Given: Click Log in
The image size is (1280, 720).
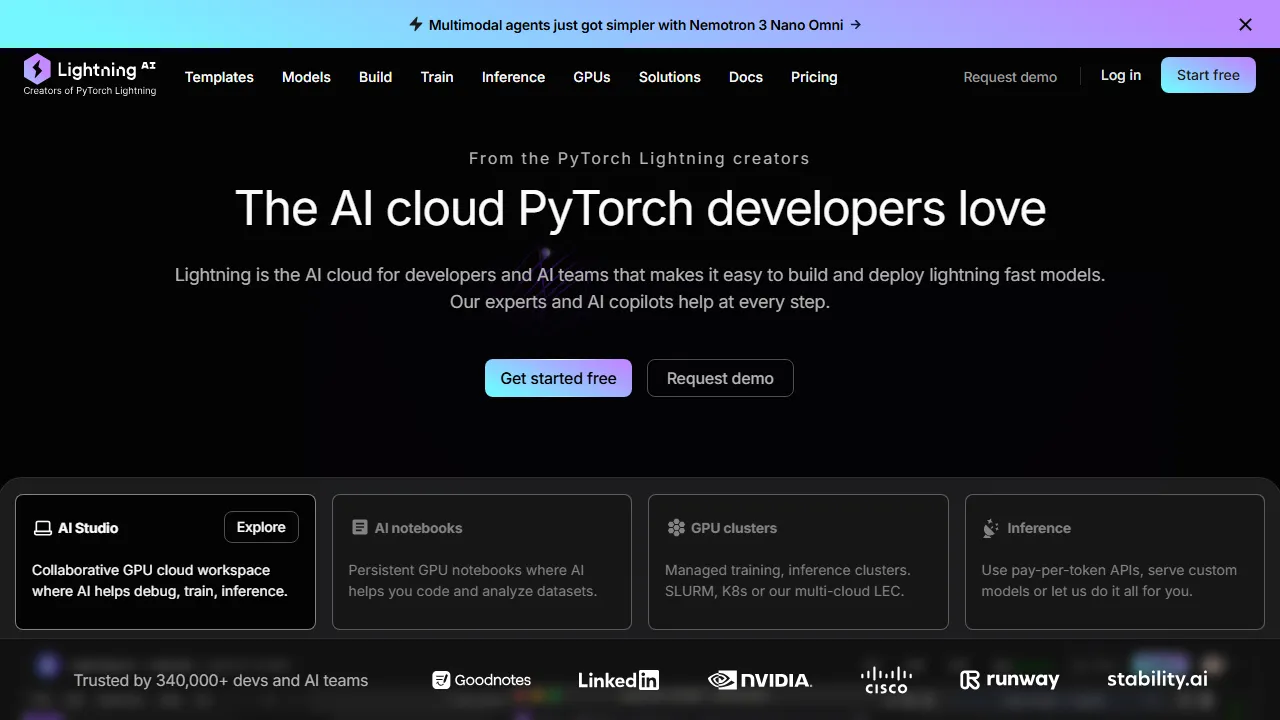Looking at the screenshot, I should [1121, 75].
